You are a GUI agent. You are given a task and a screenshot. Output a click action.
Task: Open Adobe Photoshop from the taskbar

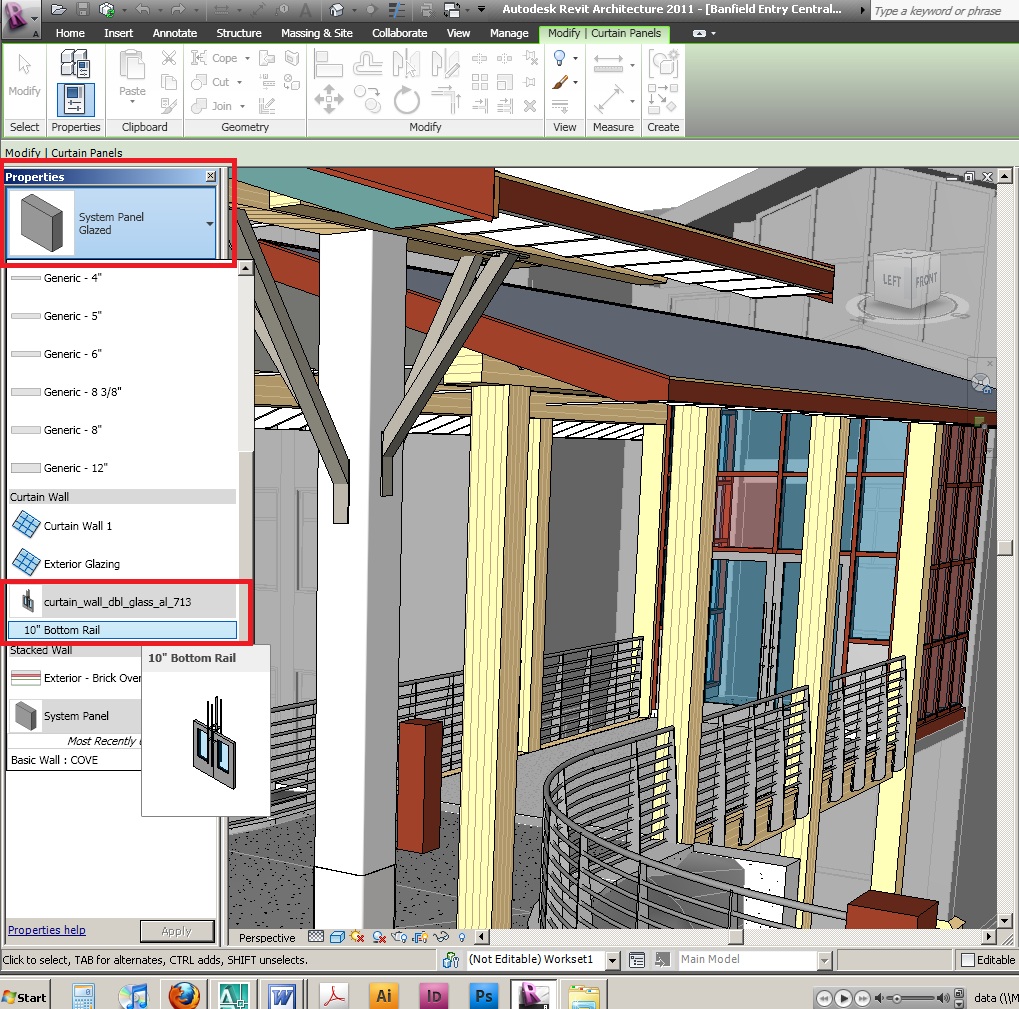(484, 996)
